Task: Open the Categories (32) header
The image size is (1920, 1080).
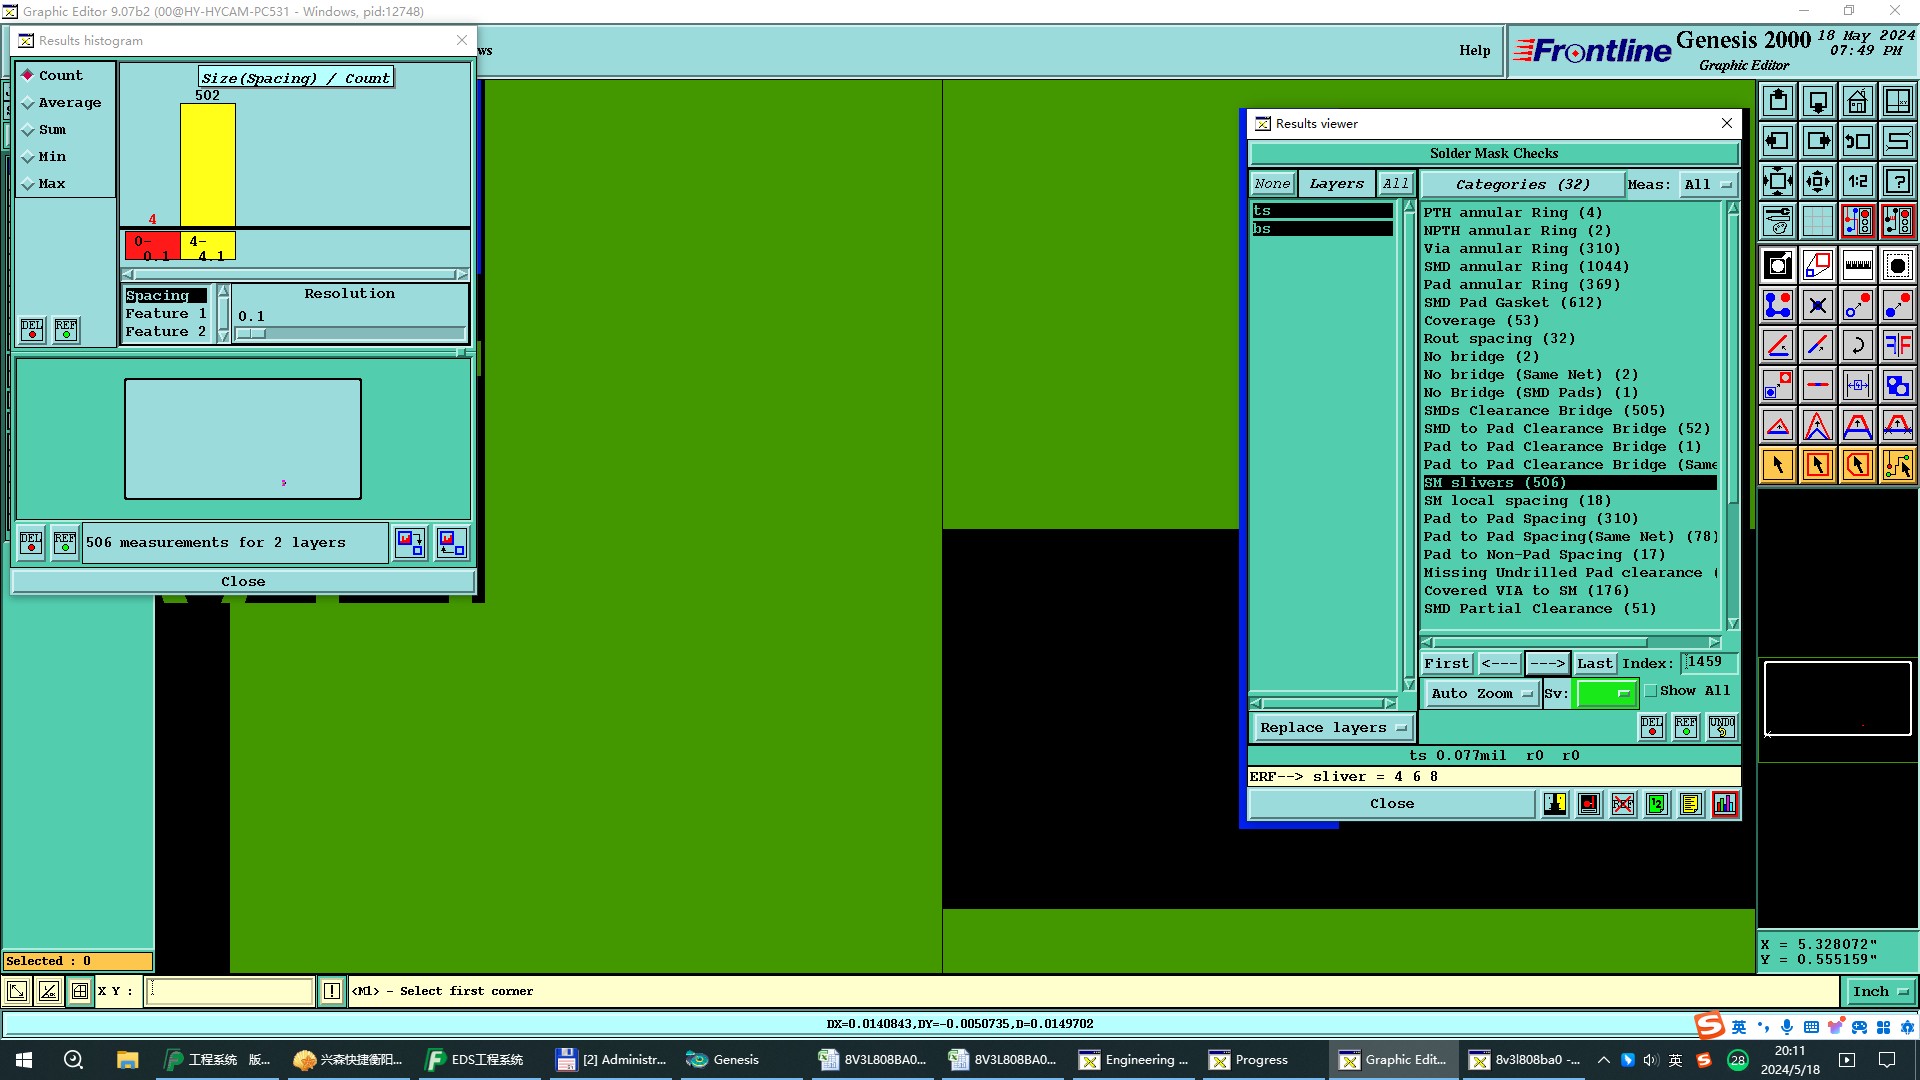Action: point(1522,185)
